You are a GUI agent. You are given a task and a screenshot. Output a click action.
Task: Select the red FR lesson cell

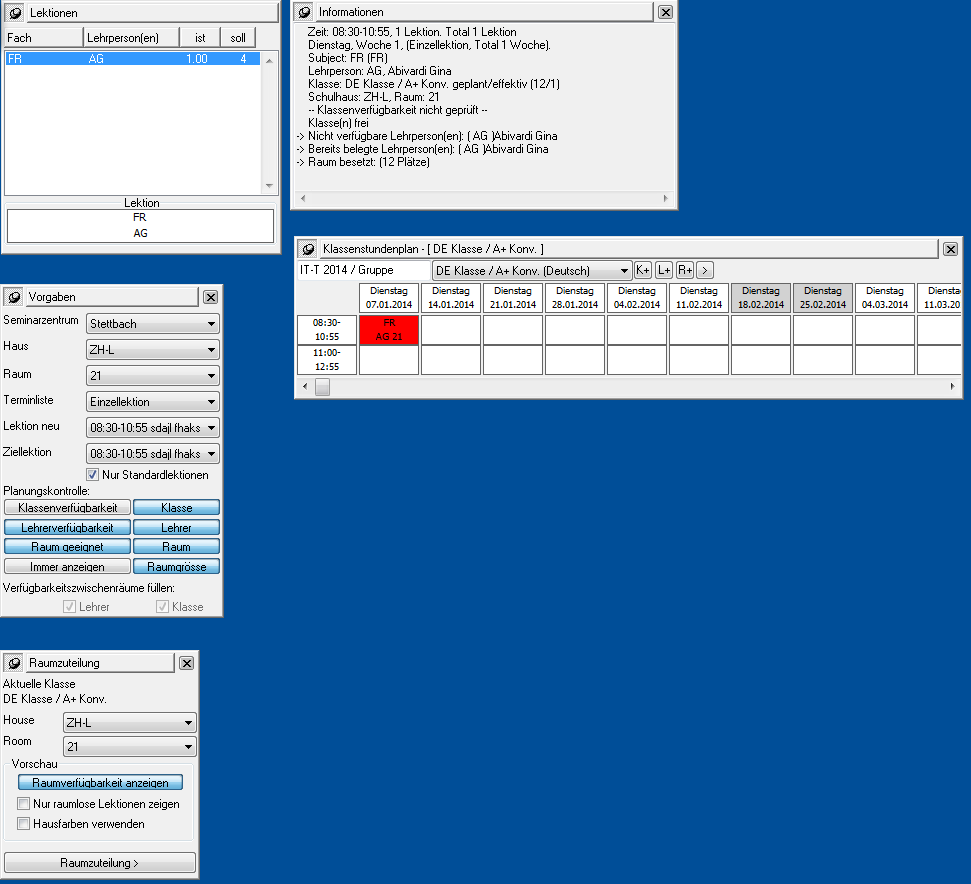tap(389, 330)
